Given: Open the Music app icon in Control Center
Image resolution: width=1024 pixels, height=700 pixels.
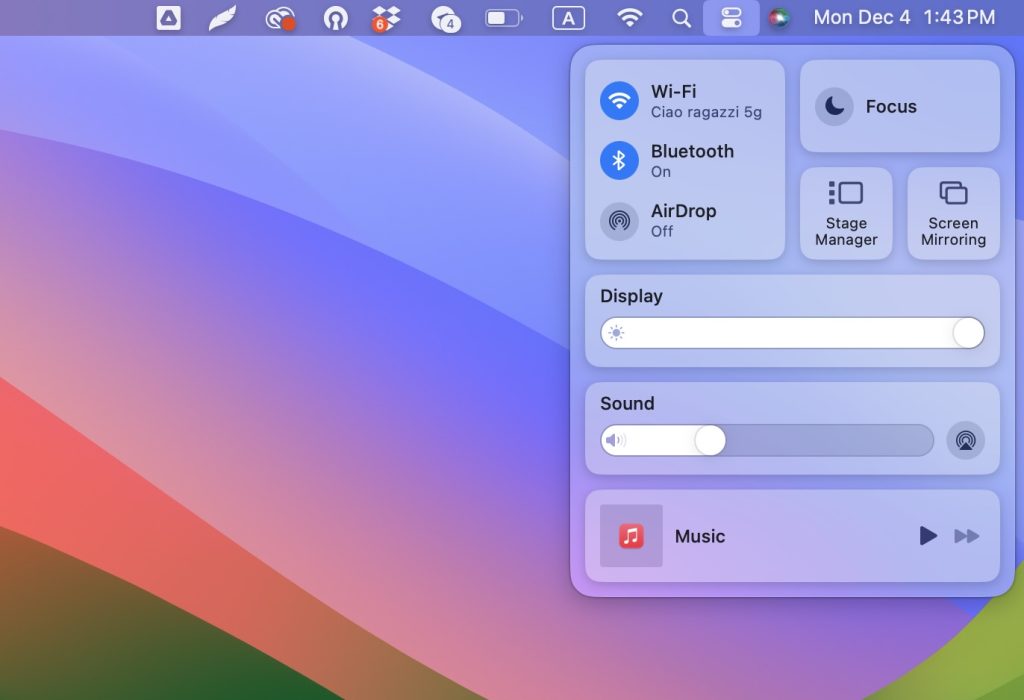Looking at the screenshot, I should pos(631,536).
